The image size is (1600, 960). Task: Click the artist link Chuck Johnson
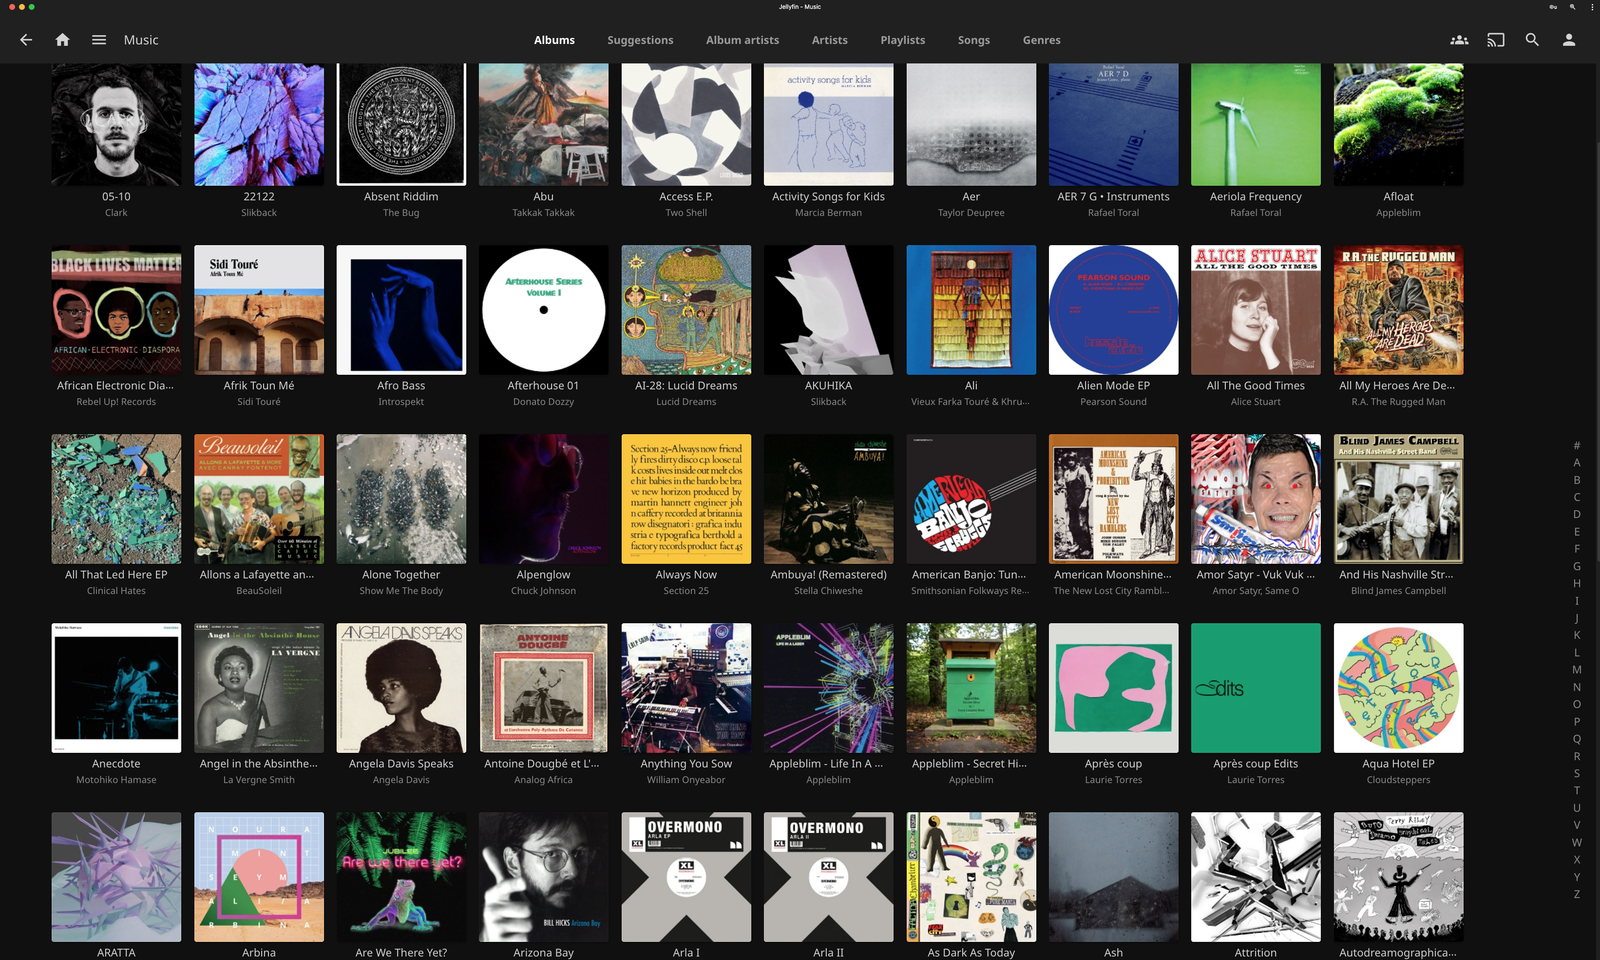click(x=543, y=591)
